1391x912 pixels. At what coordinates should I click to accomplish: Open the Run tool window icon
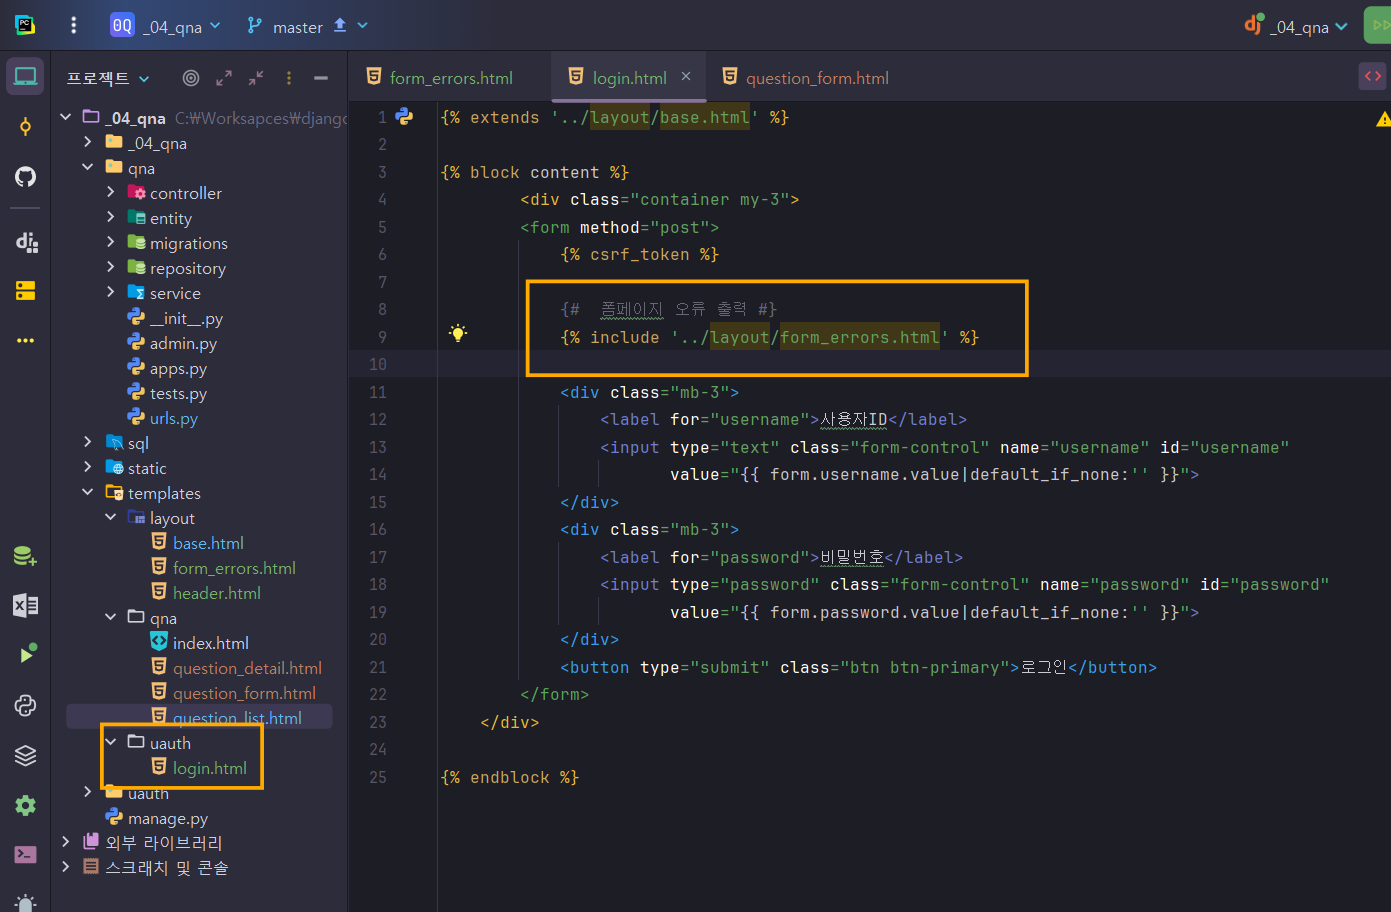(27, 655)
